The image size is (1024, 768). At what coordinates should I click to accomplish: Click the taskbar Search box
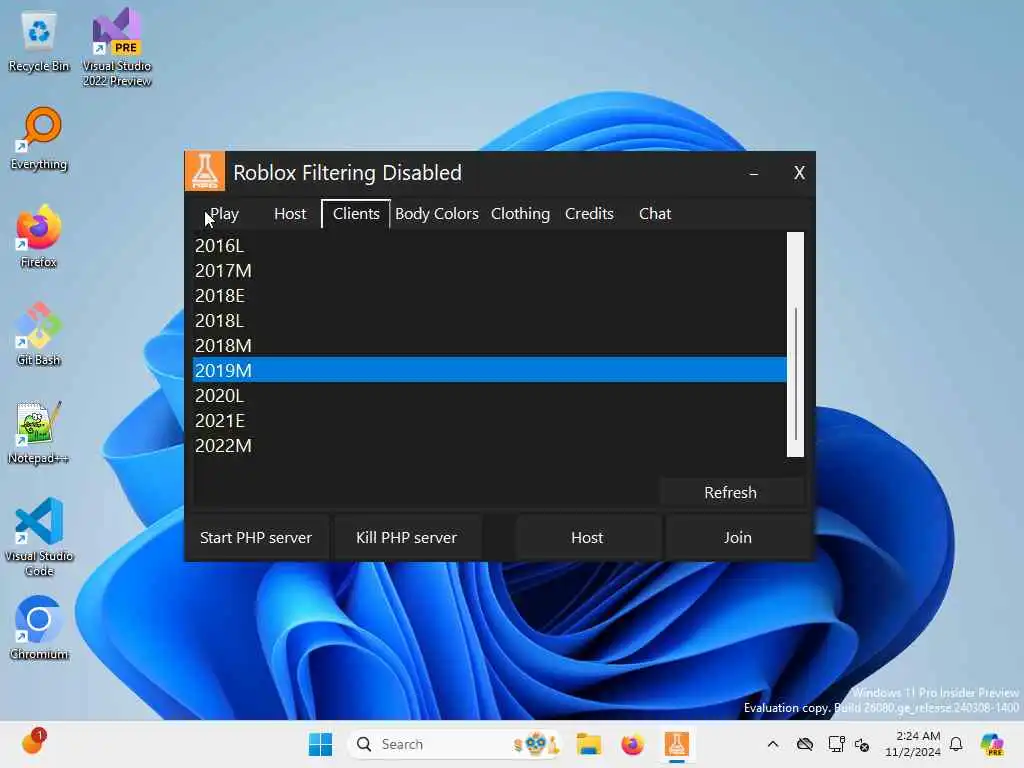[x=455, y=744]
